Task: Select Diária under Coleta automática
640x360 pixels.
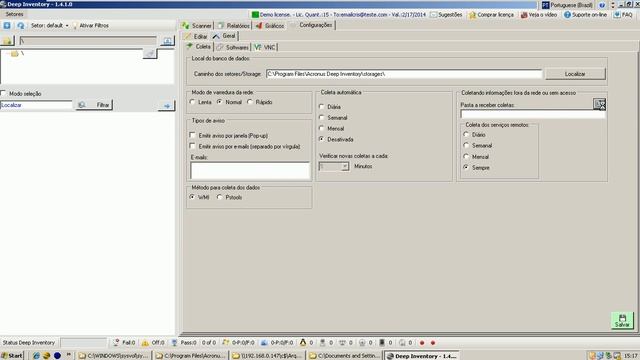Action: 322,107
